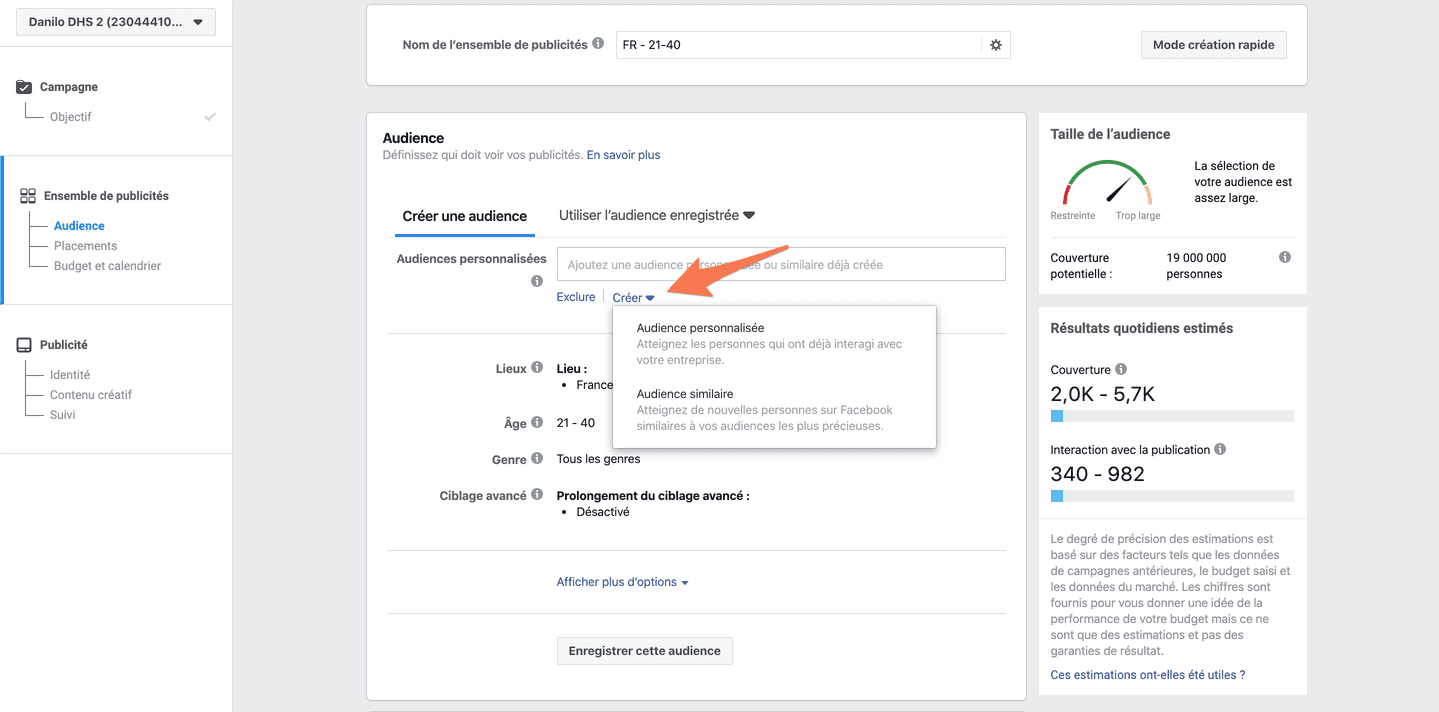The height and width of the screenshot is (712, 1439).
Task: Select Audience similaire menu option
Action: 685,394
